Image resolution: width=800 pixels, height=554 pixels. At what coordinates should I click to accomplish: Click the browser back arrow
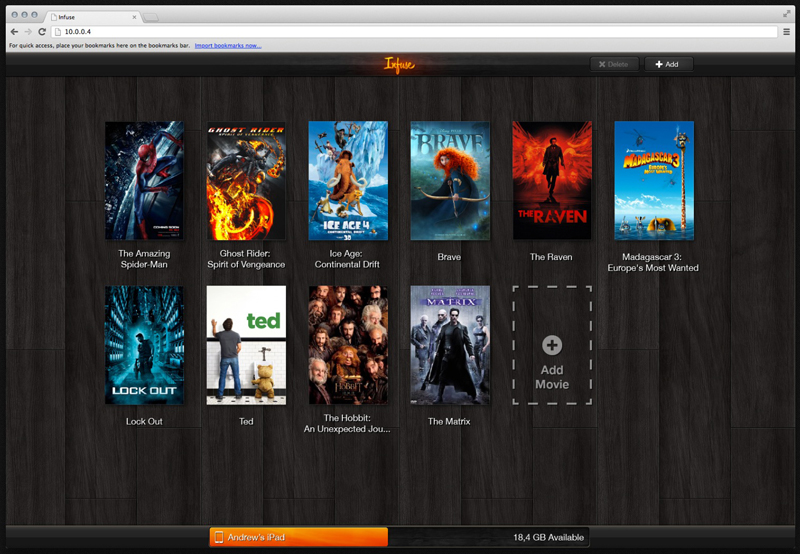(x=14, y=32)
